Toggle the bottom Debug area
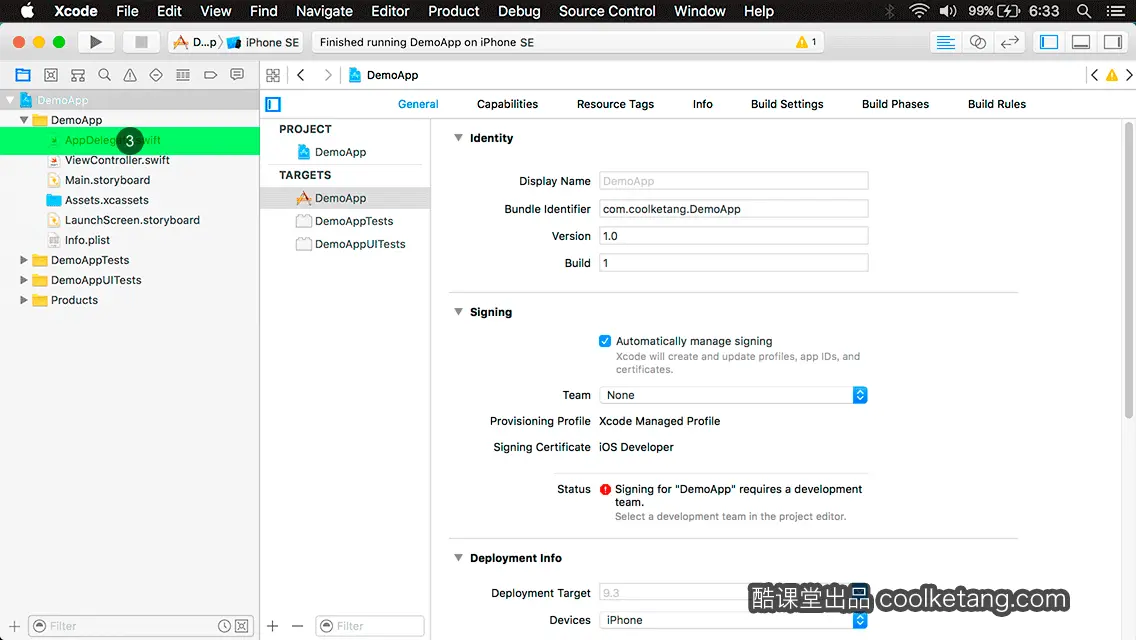The height and width of the screenshot is (640, 1136). 1081,42
